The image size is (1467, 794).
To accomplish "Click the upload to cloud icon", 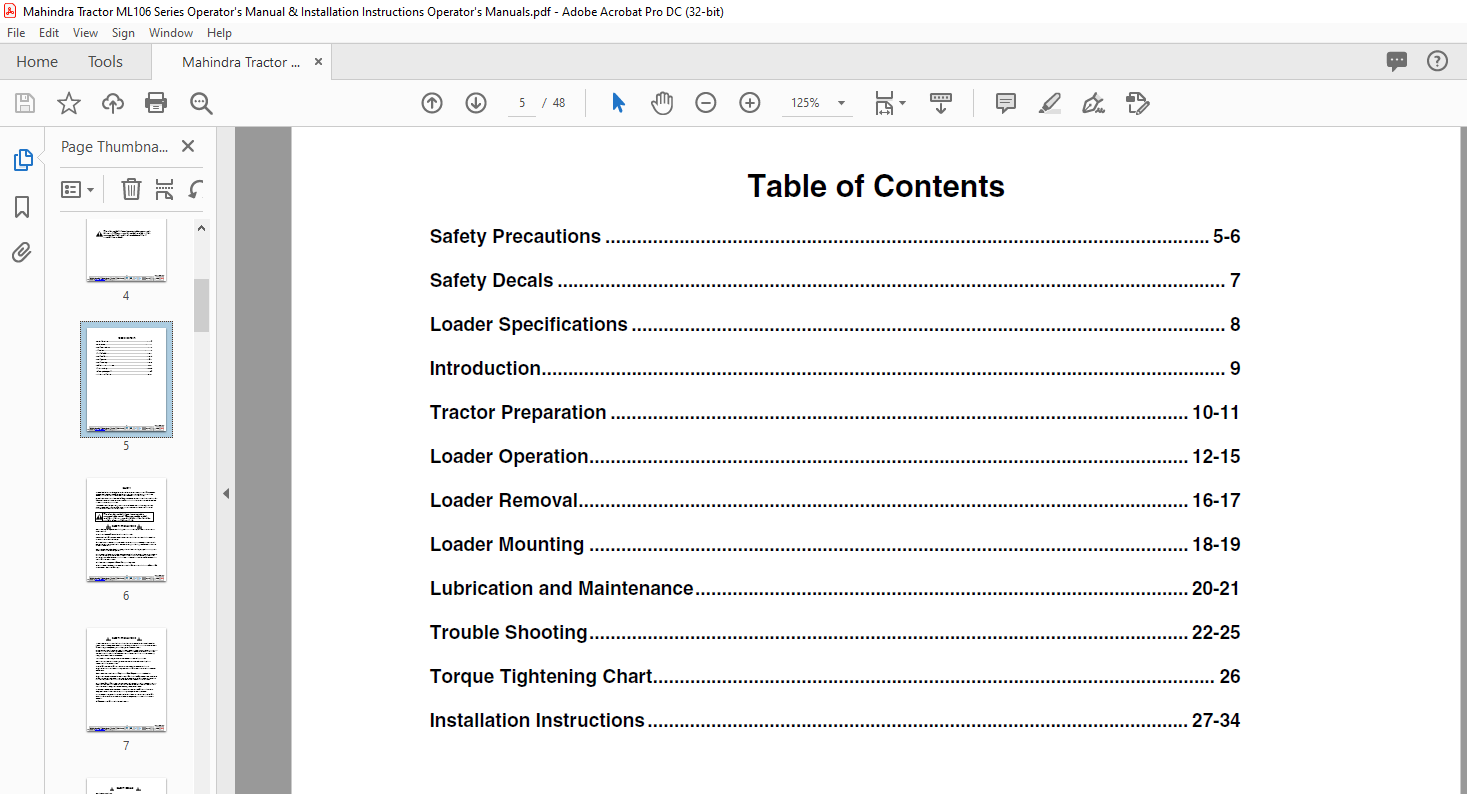I will pos(113,103).
